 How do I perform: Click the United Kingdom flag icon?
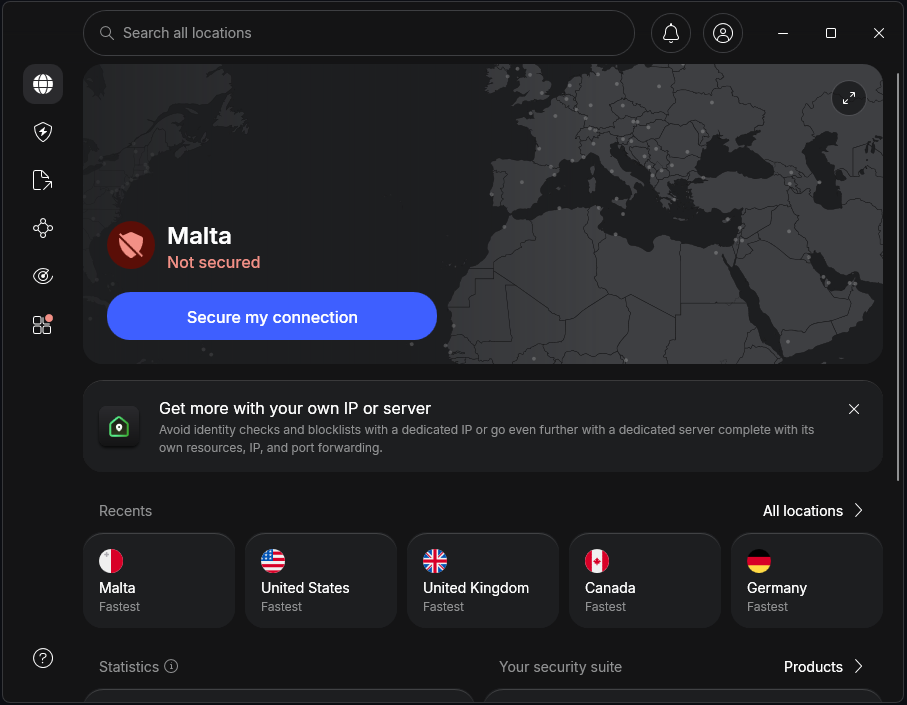click(x=435, y=561)
